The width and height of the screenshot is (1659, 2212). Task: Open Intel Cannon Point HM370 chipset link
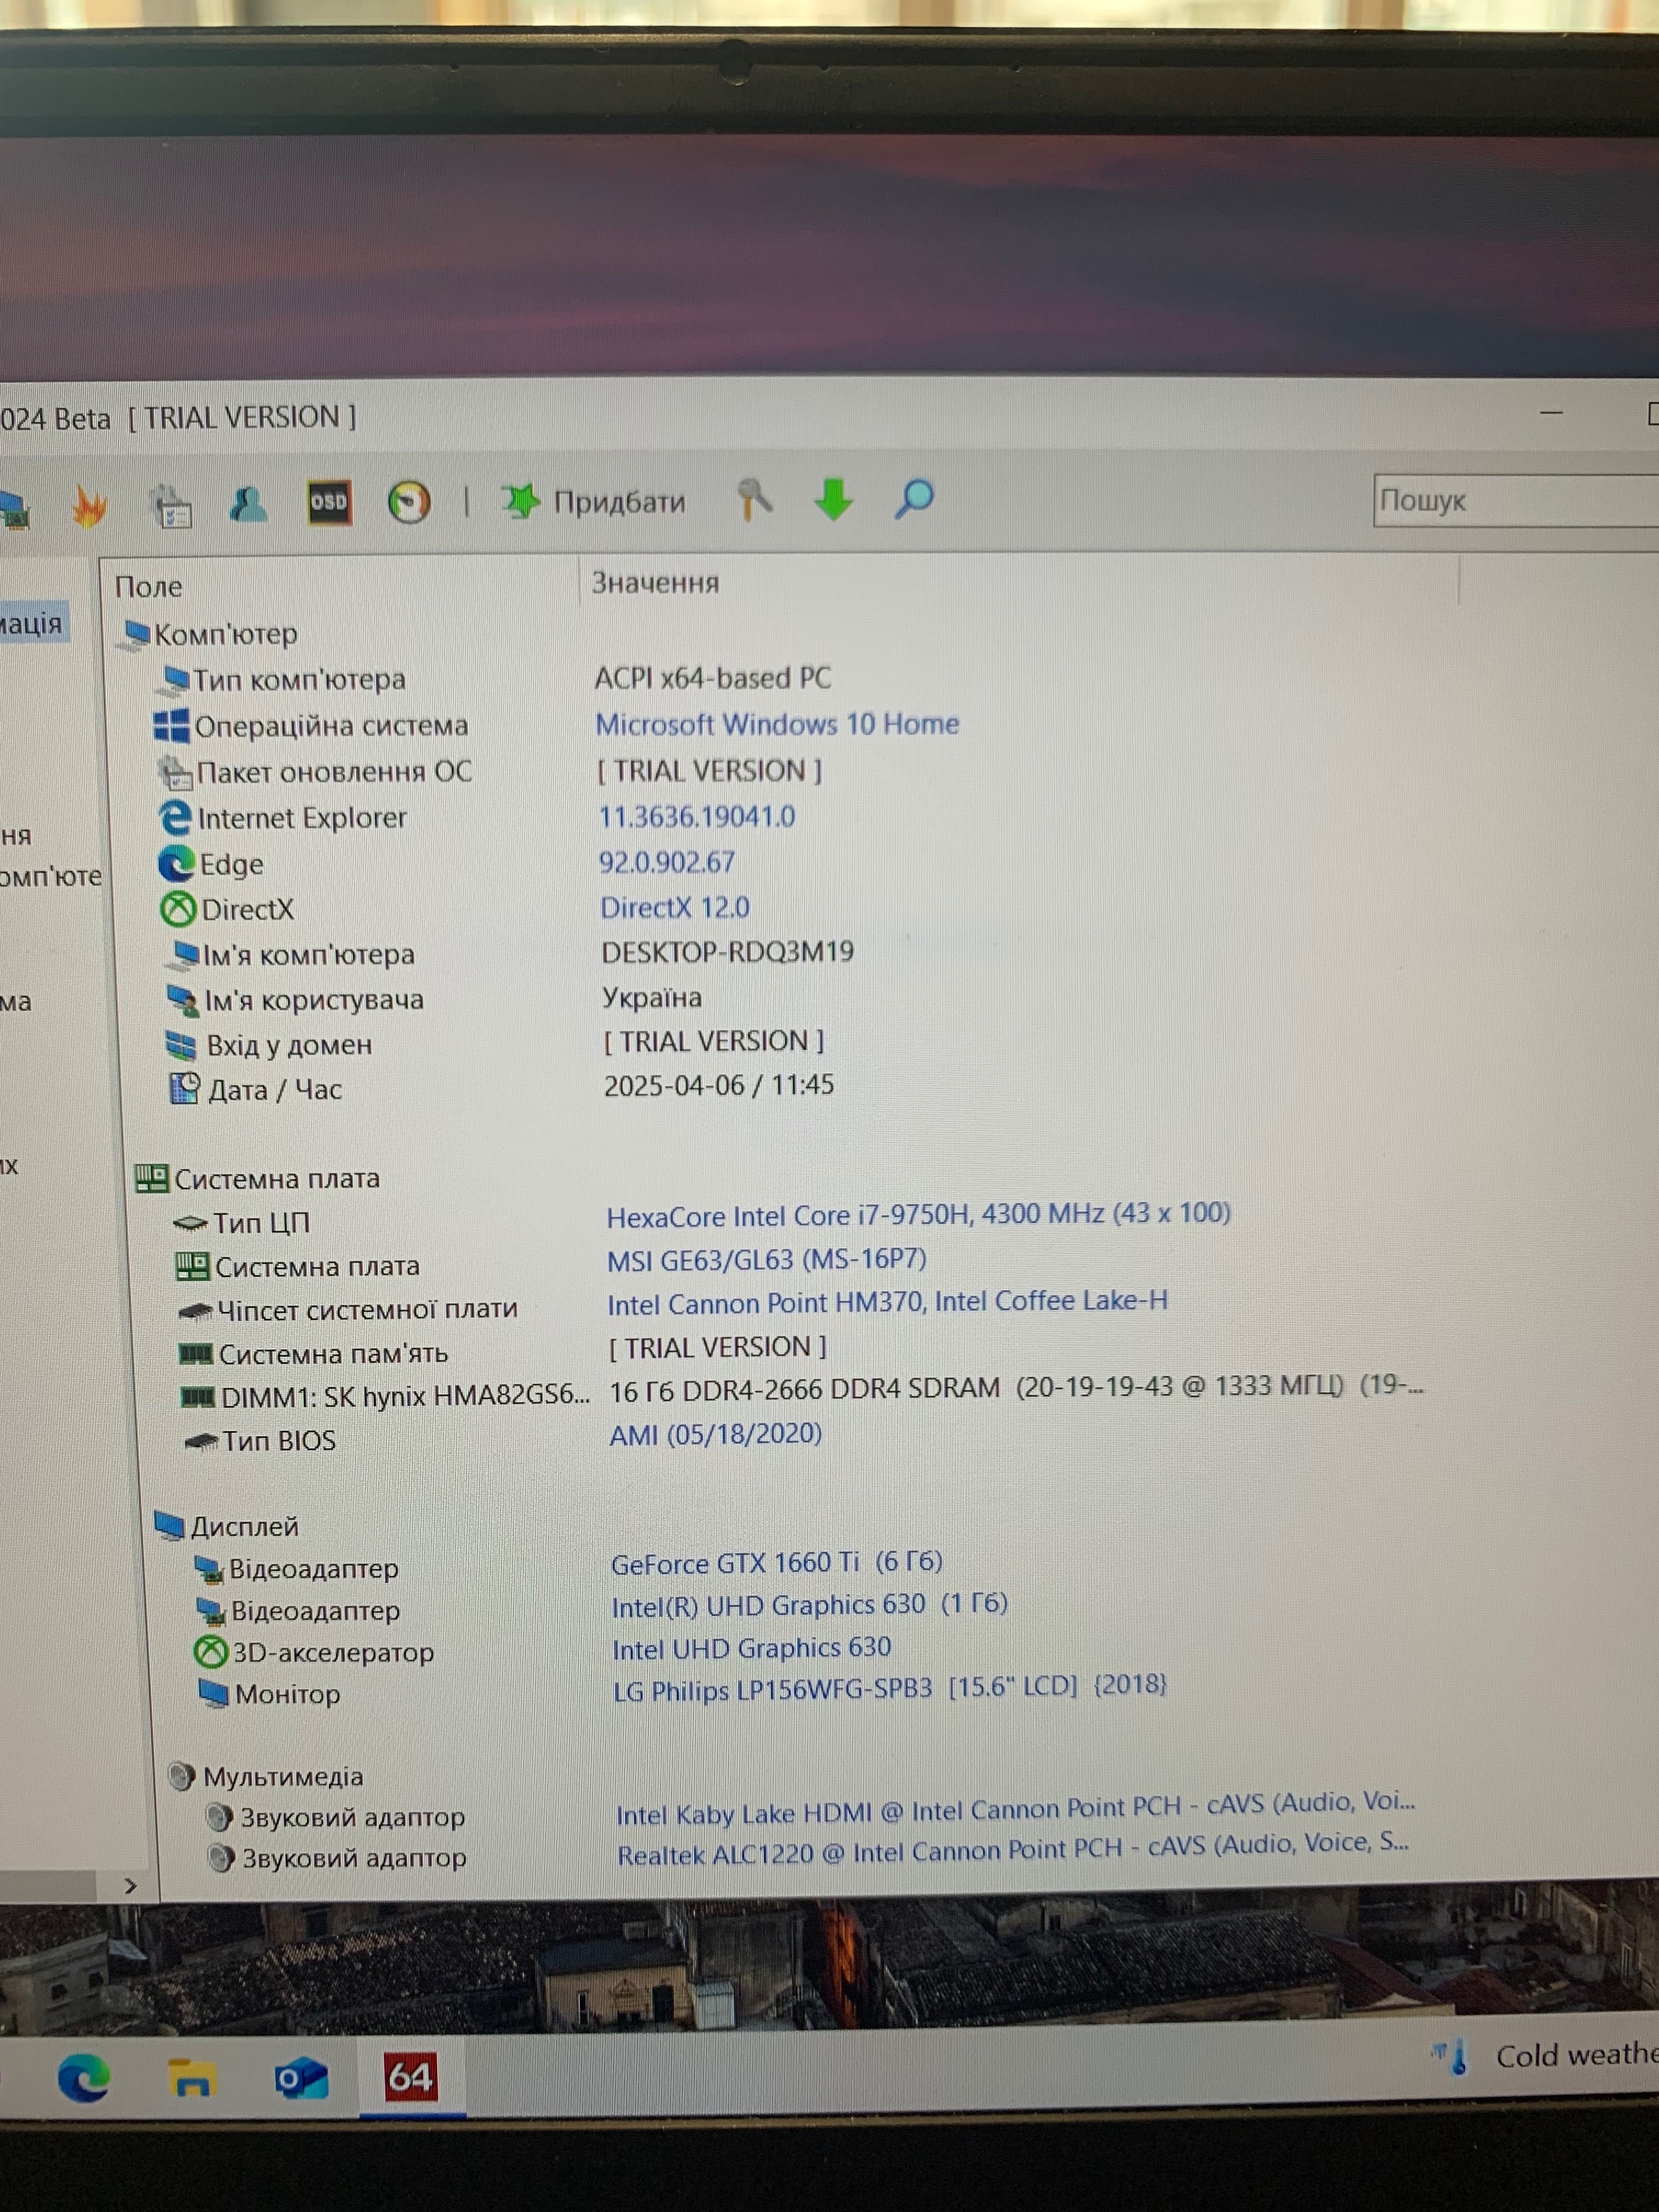(887, 1303)
